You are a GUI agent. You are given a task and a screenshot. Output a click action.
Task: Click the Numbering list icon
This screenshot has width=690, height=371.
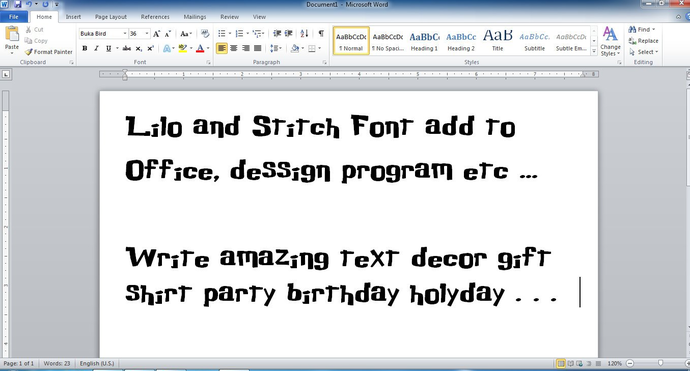point(239,34)
